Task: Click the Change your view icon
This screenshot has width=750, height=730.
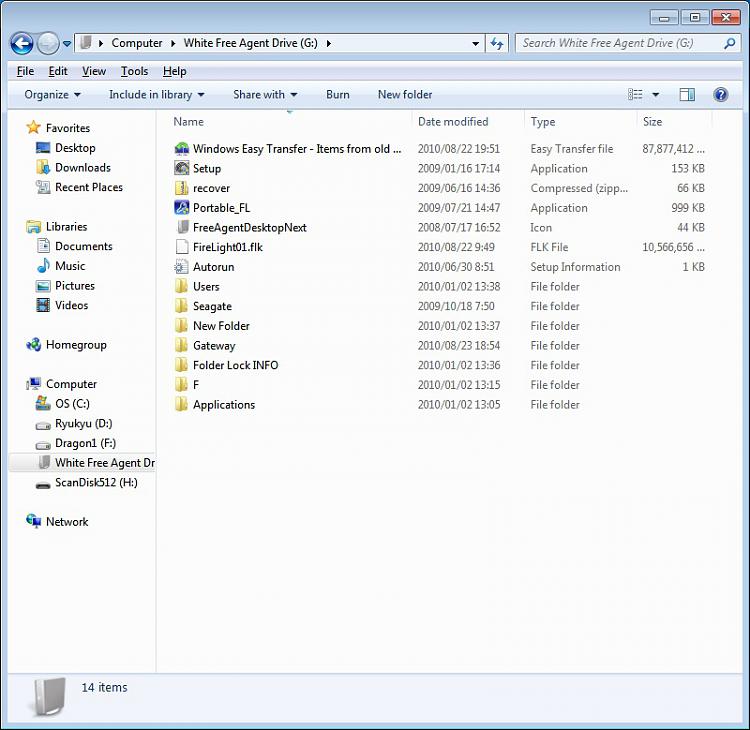Action: pos(635,94)
